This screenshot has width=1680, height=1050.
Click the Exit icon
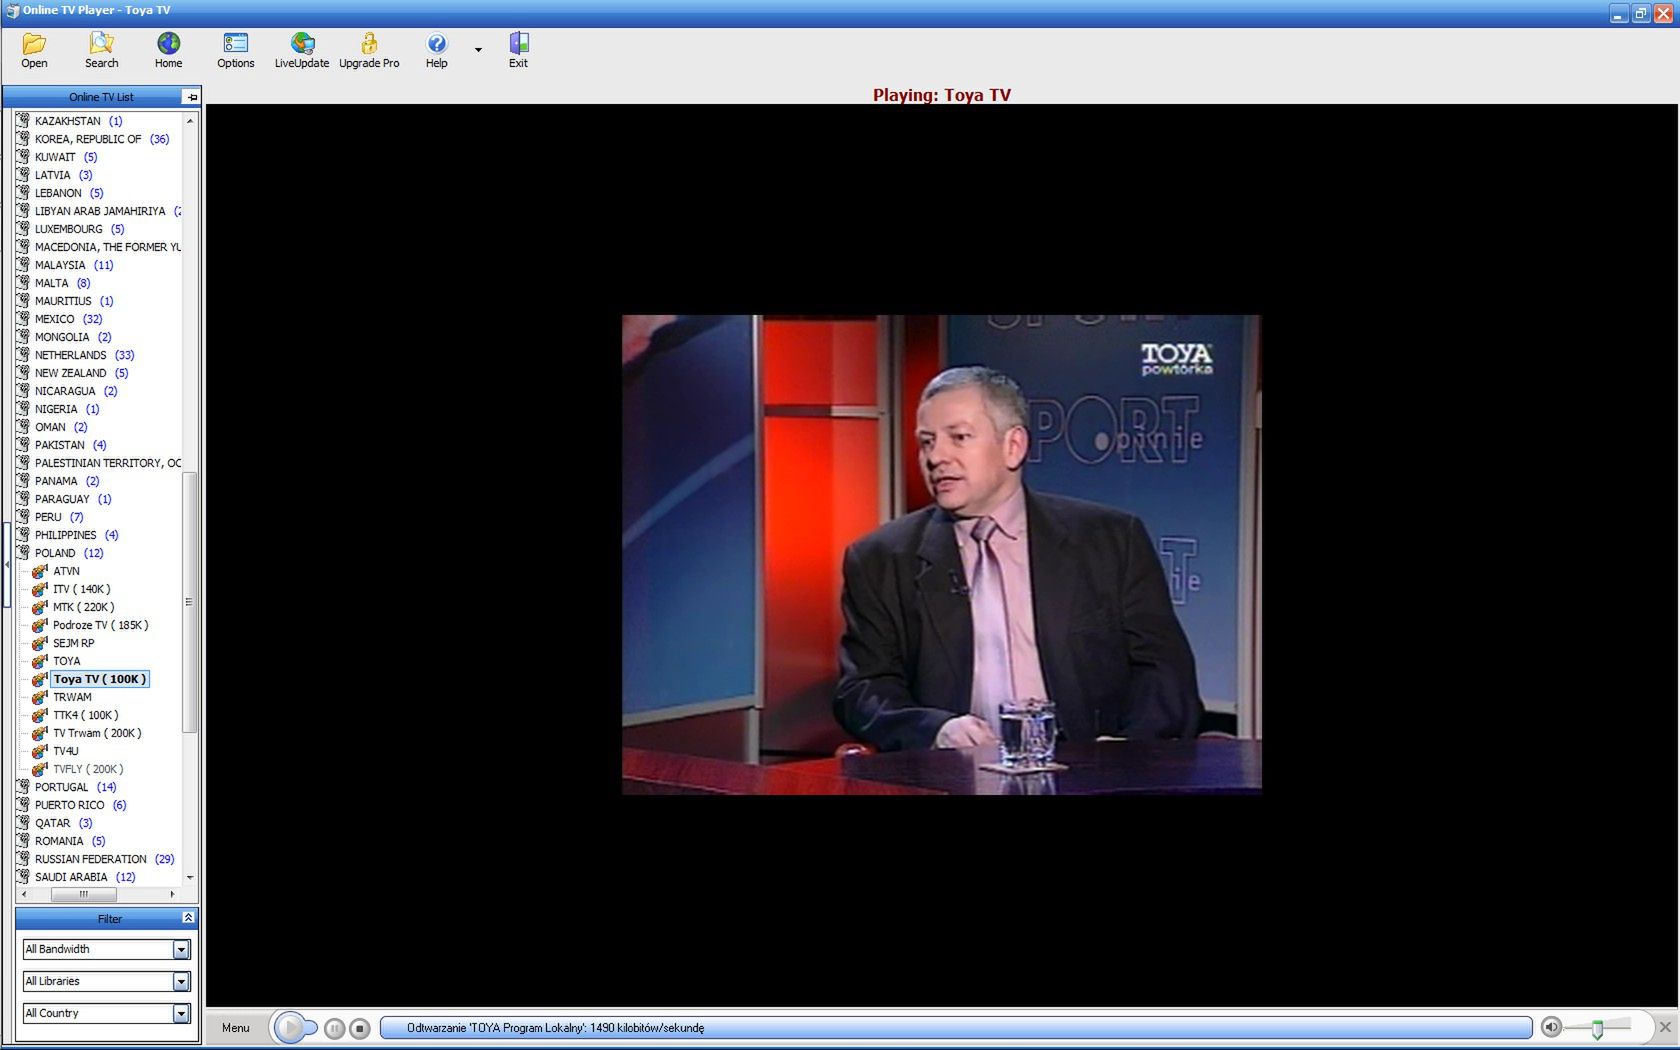coord(518,50)
